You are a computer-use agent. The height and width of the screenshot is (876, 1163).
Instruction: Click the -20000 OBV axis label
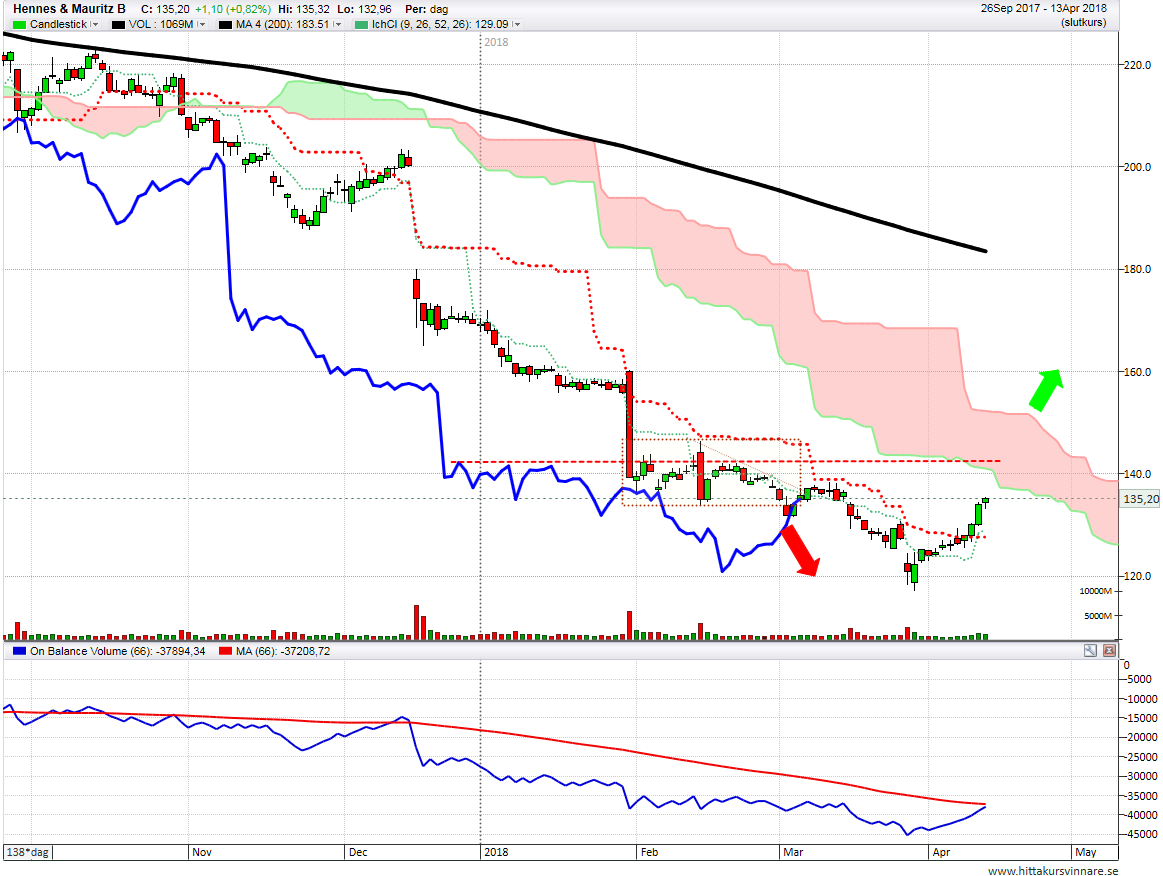[1141, 737]
